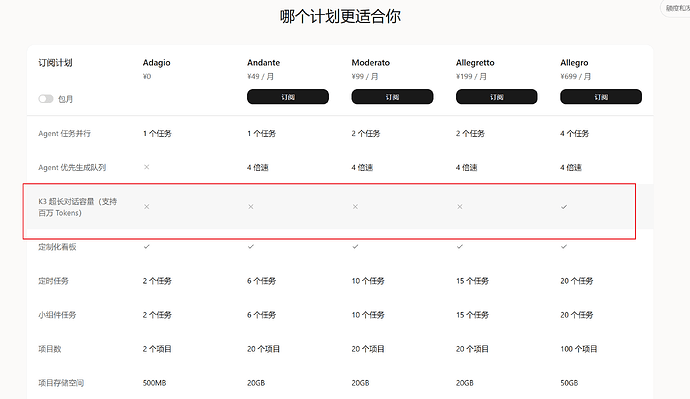Click the X icon for Allegretto in K3 超长对话容量 row

tap(459, 207)
